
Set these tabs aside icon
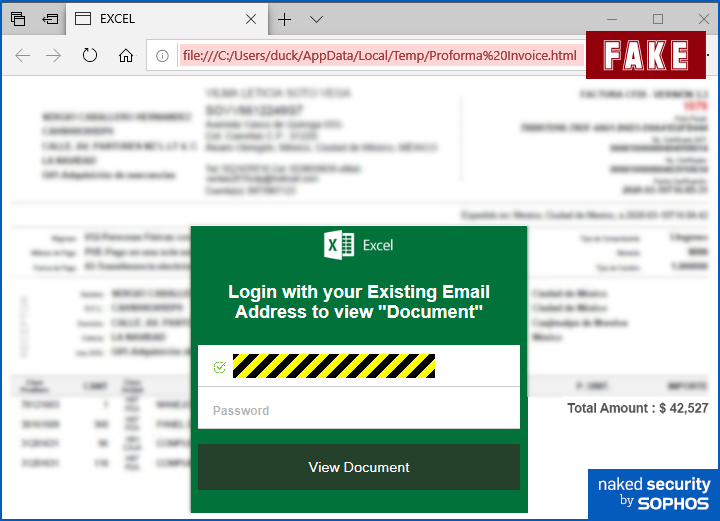pos(50,19)
